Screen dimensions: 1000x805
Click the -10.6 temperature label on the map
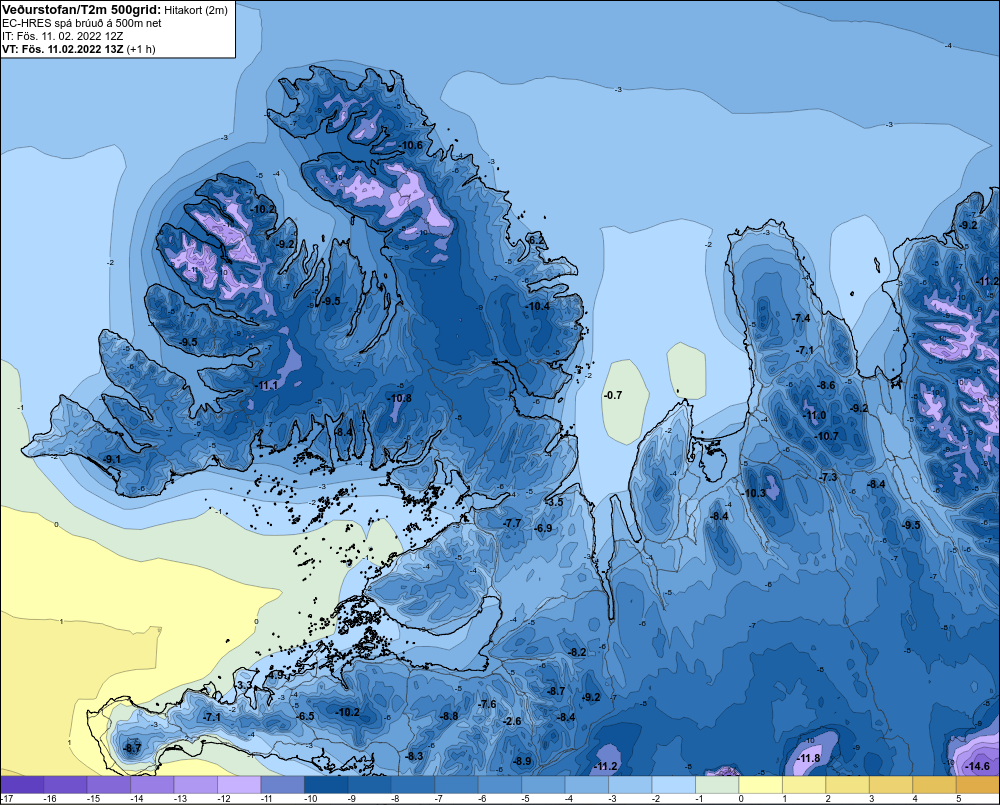coord(411,145)
